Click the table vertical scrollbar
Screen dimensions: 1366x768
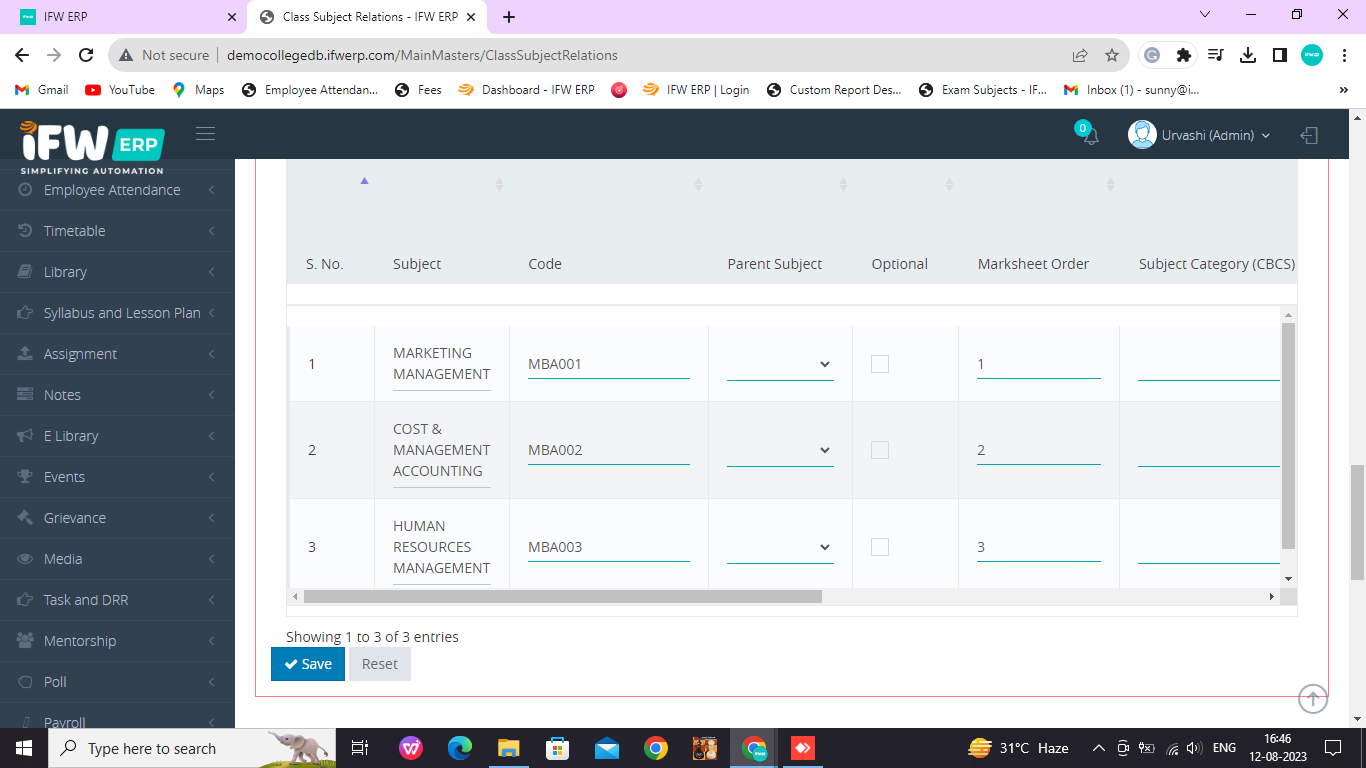pos(1288,436)
